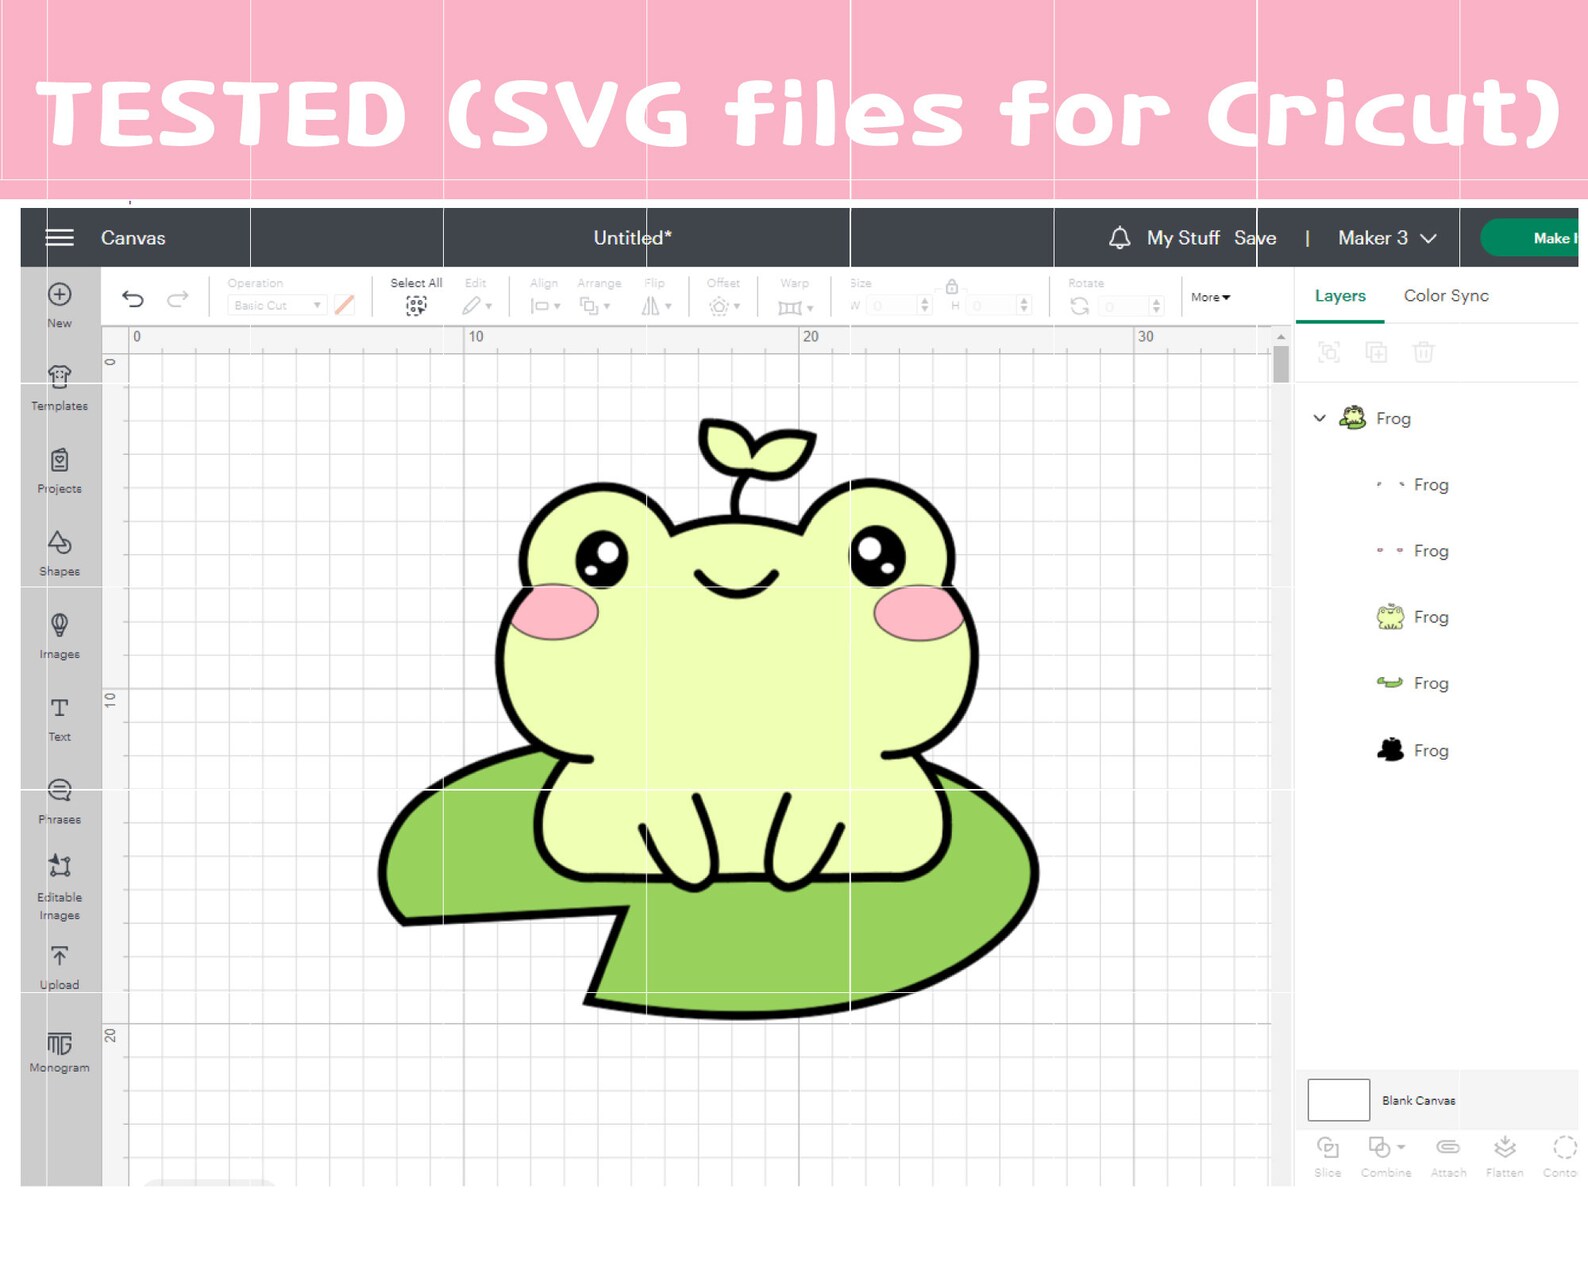The image size is (1588, 1270).
Task: Open the Images library
Action: 59,637
